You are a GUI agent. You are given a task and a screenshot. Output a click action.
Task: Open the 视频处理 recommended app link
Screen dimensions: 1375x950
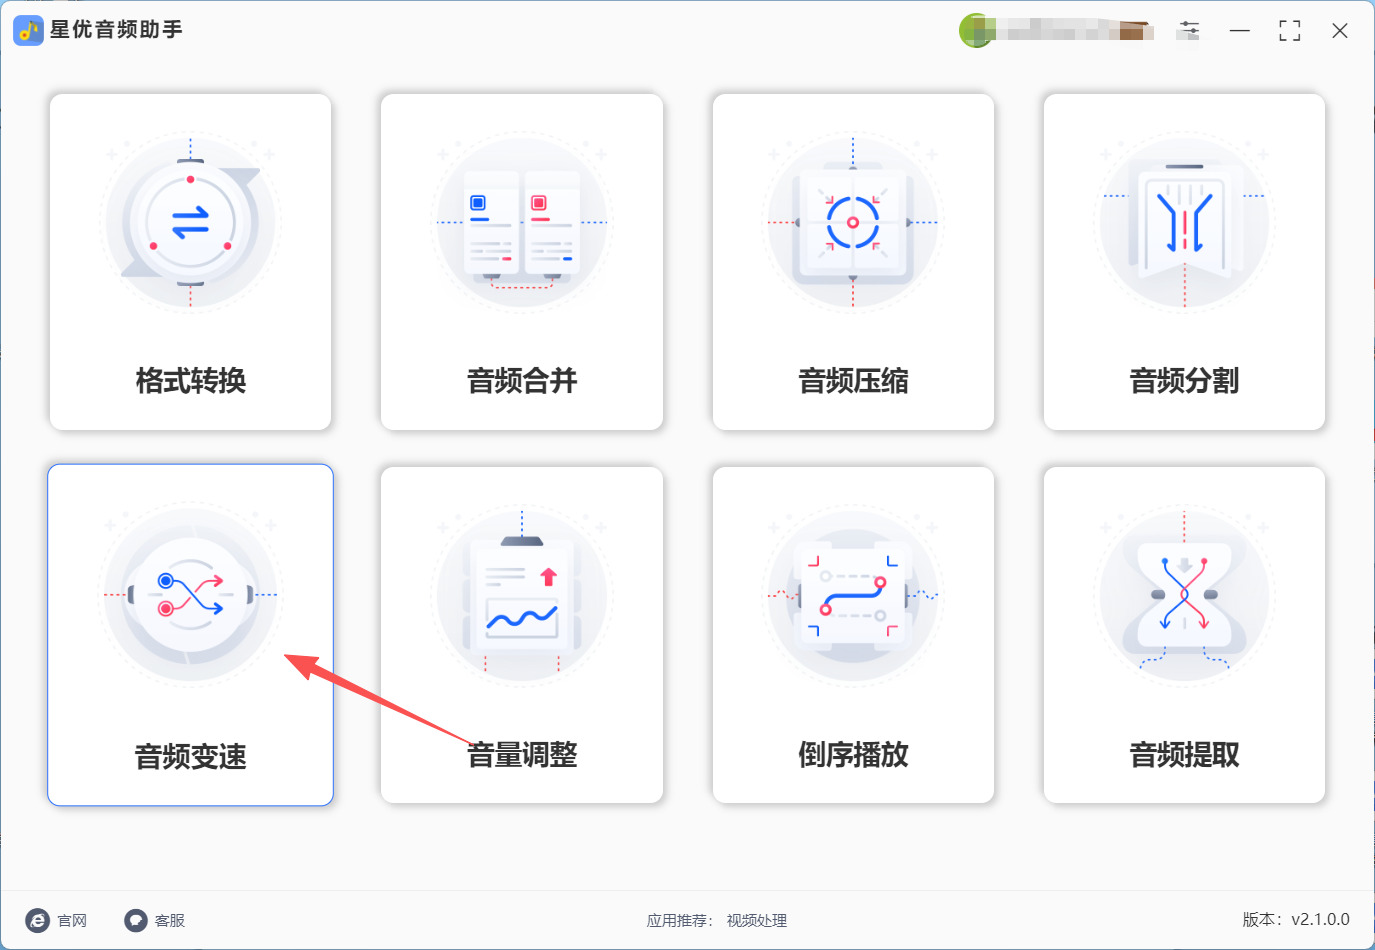(757, 921)
